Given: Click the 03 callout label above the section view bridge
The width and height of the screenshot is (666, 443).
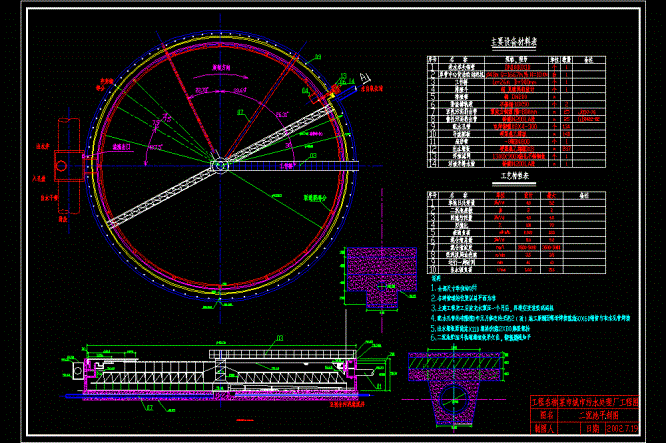Looking at the screenshot, I should click(x=279, y=339).
